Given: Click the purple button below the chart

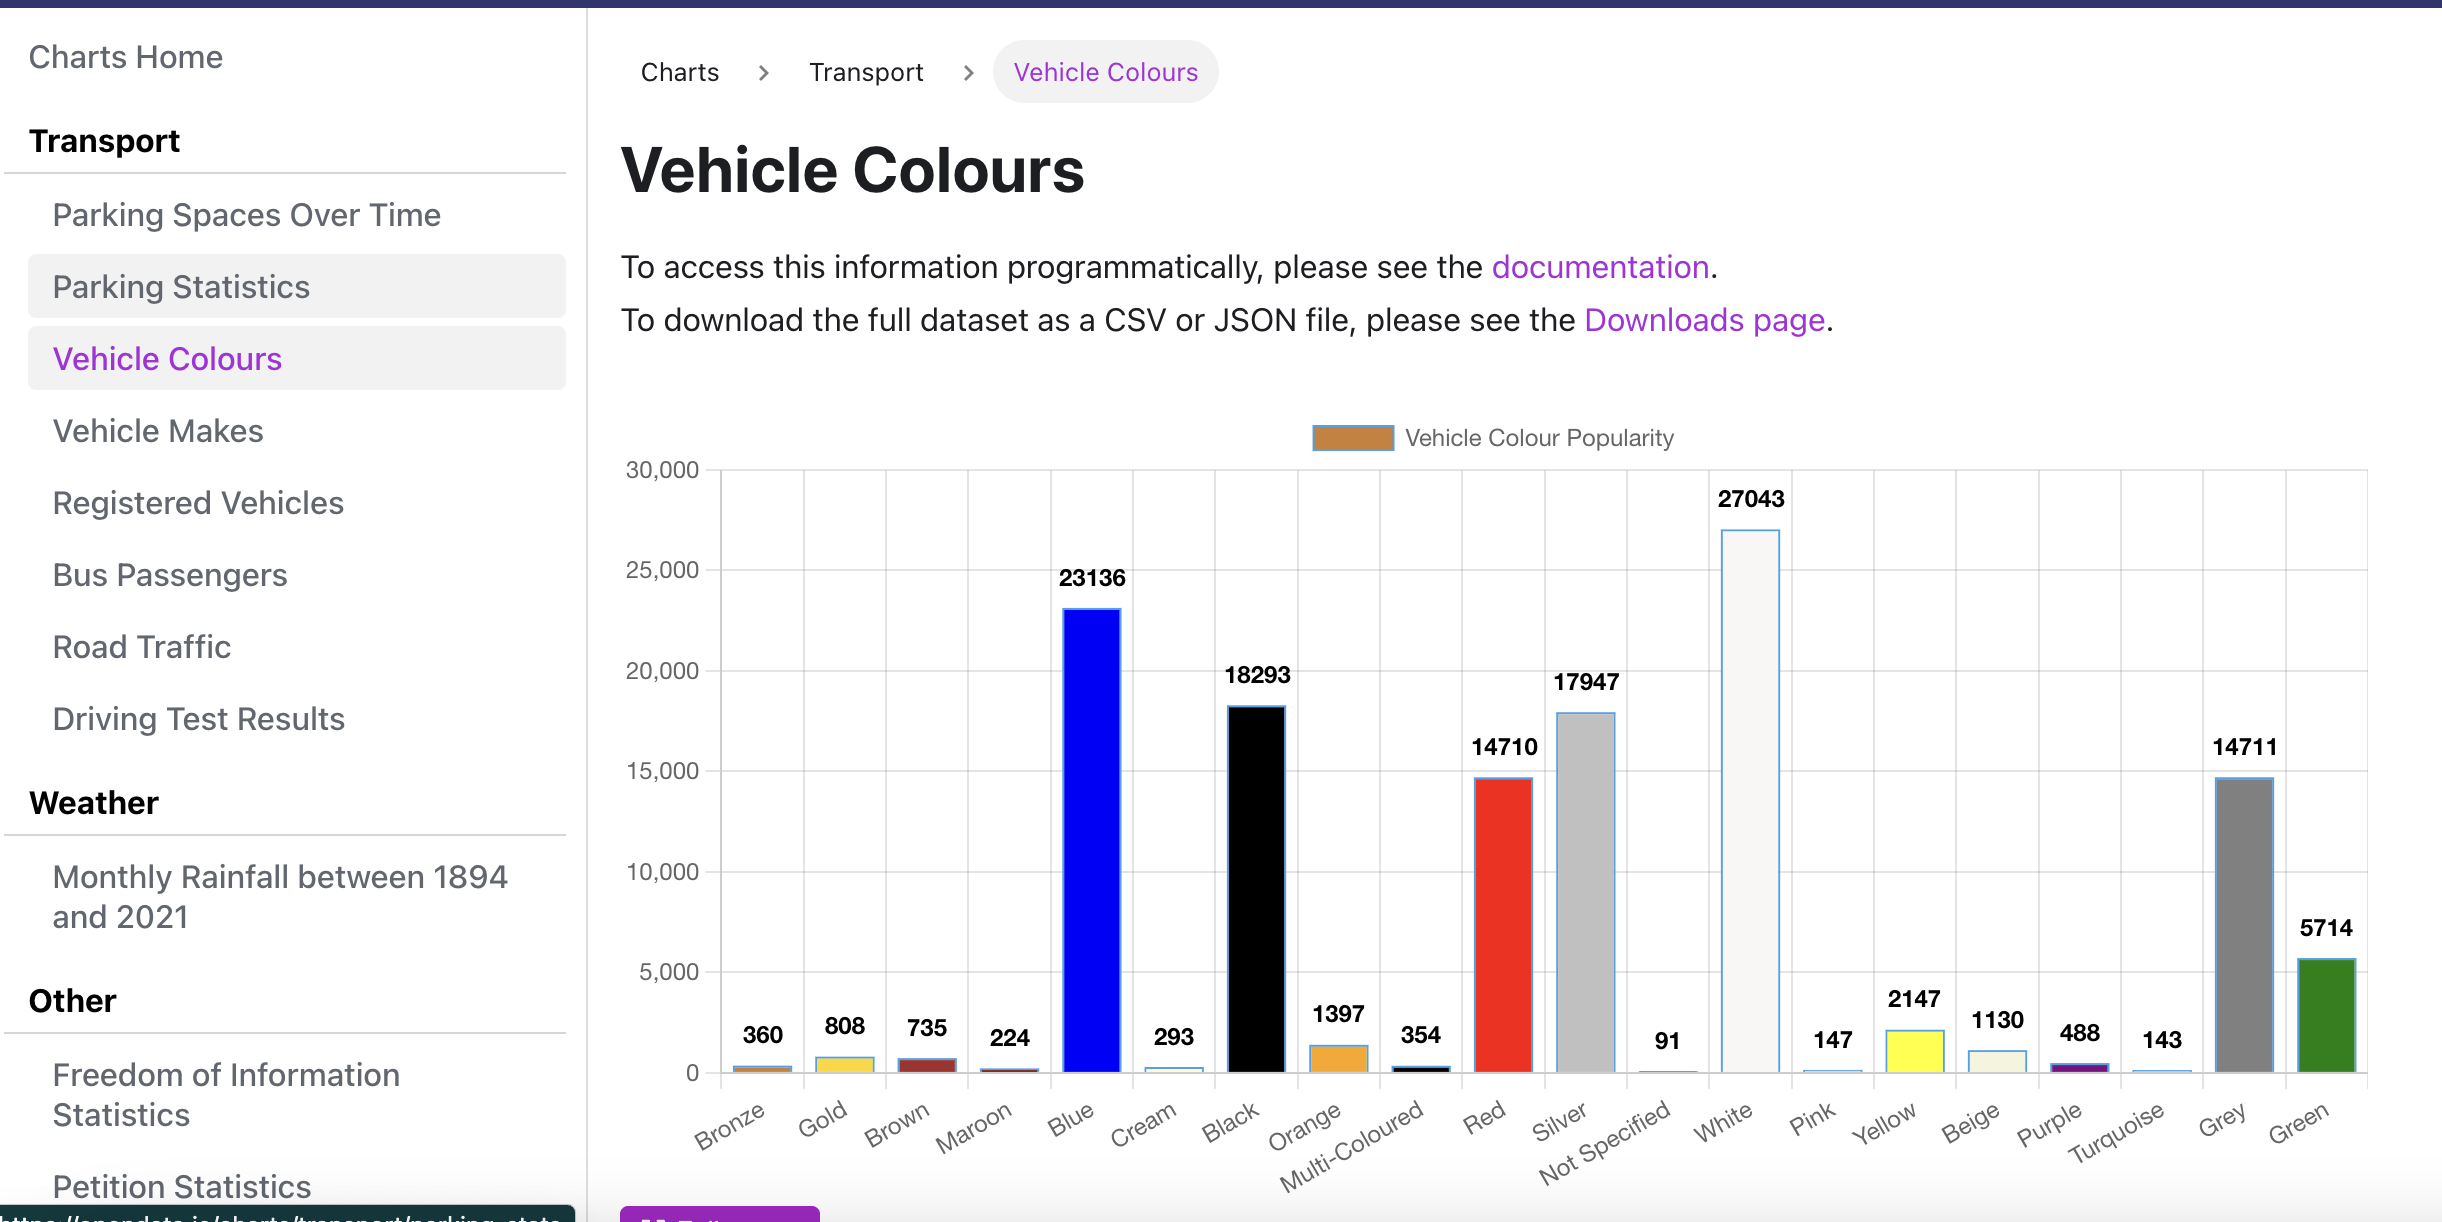Looking at the screenshot, I should 720,1215.
